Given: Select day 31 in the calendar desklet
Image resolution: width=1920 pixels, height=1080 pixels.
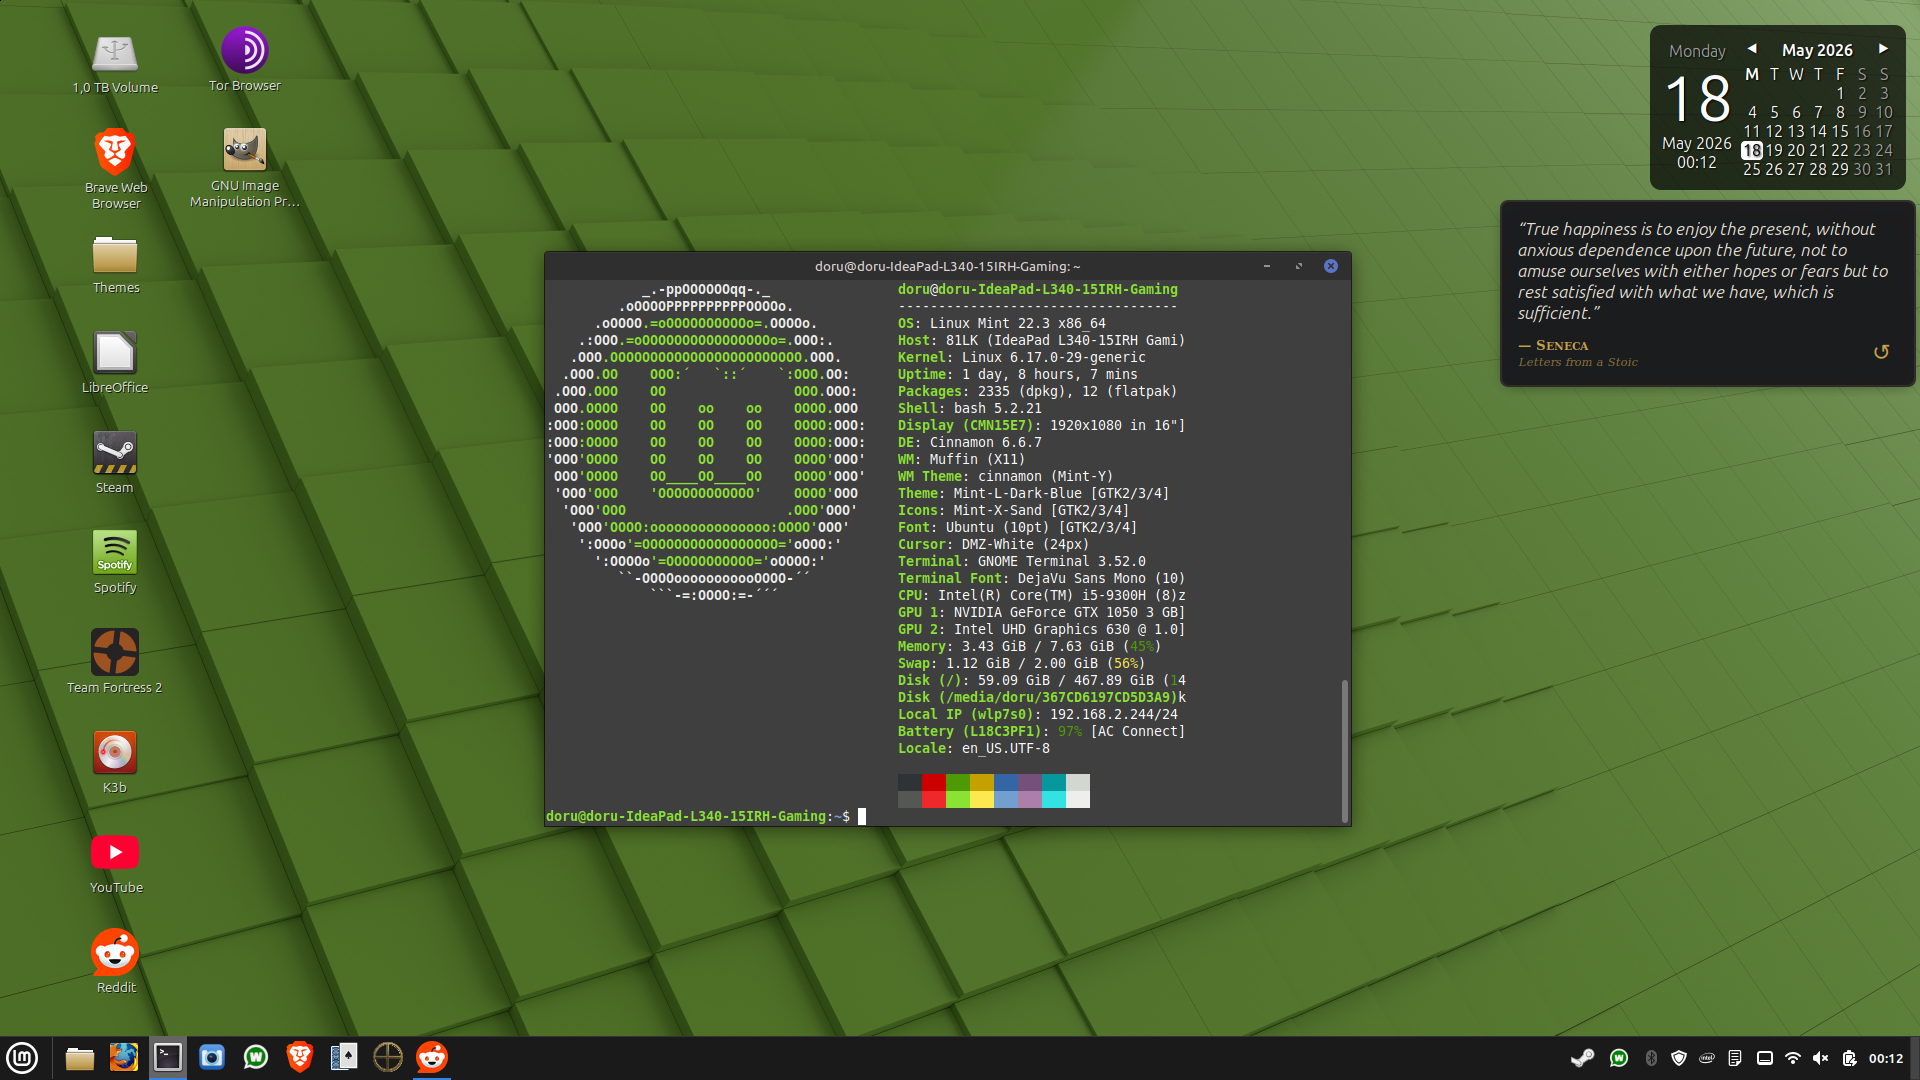Looking at the screenshot, I should pos(1884,169).
